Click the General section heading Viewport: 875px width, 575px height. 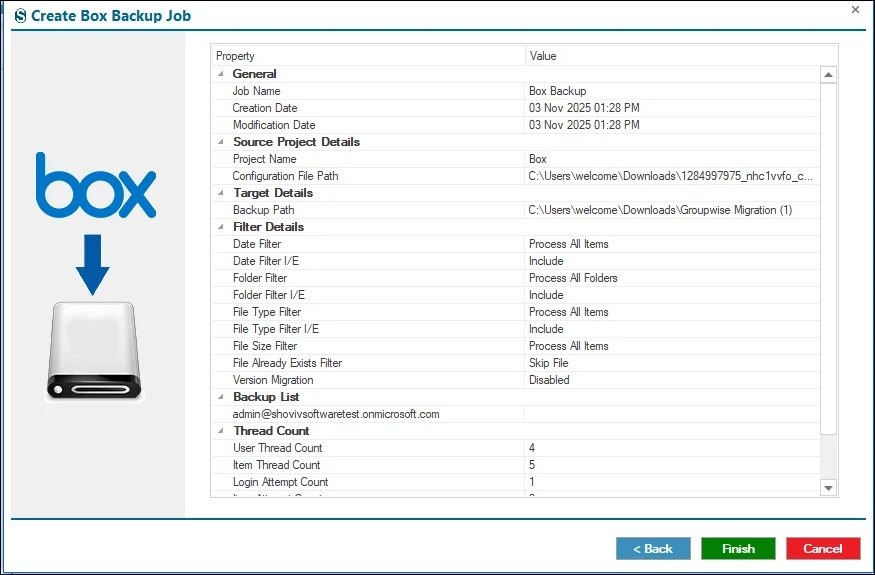(x=254, y=74)
